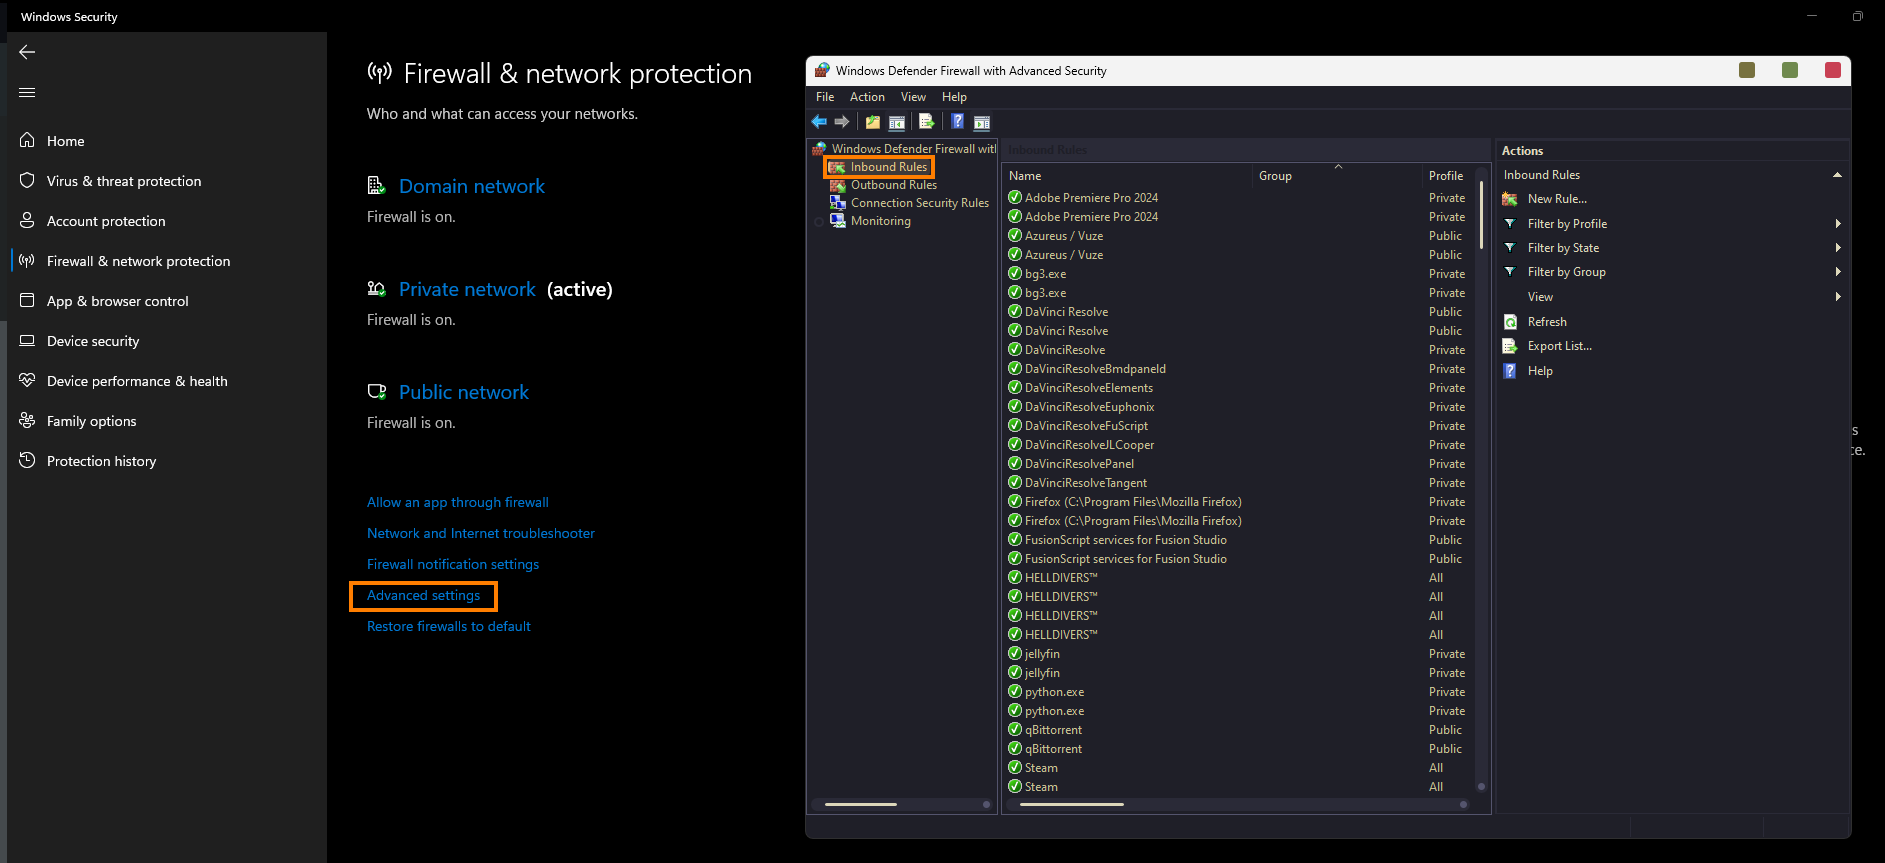Click the window icon for App & browser control

tap(27, 300)
